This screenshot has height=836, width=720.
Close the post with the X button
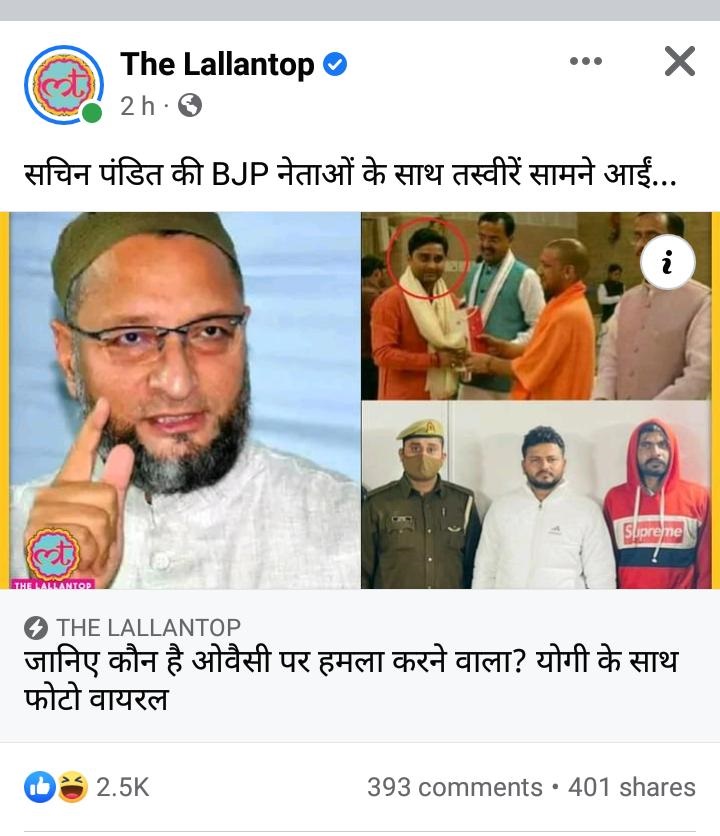(680, 61)
